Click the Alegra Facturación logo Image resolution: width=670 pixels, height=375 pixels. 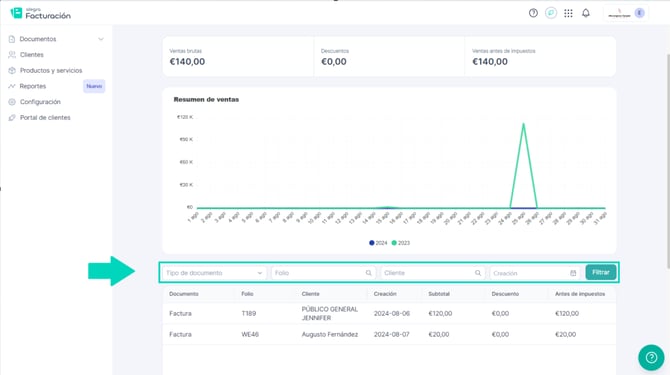[x=41, y=13]
